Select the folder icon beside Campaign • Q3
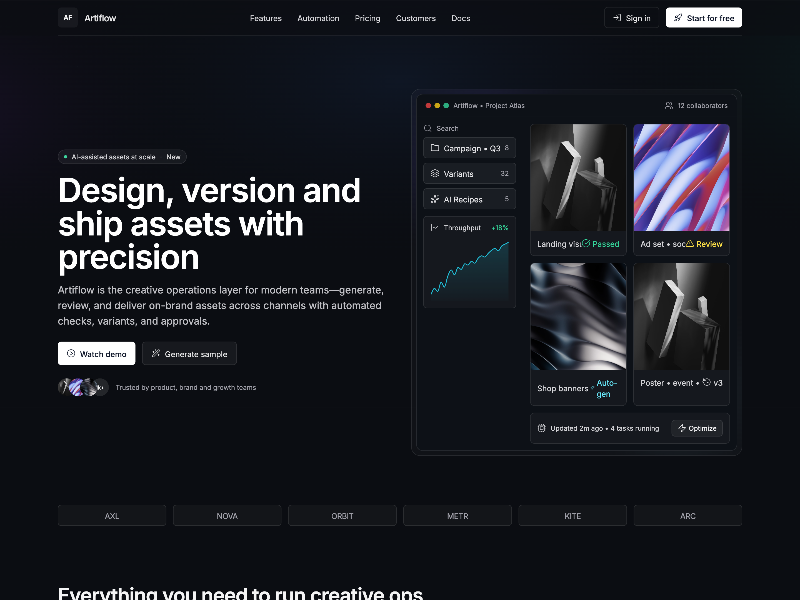The image size is (800, 600). (x=435, y=147)
